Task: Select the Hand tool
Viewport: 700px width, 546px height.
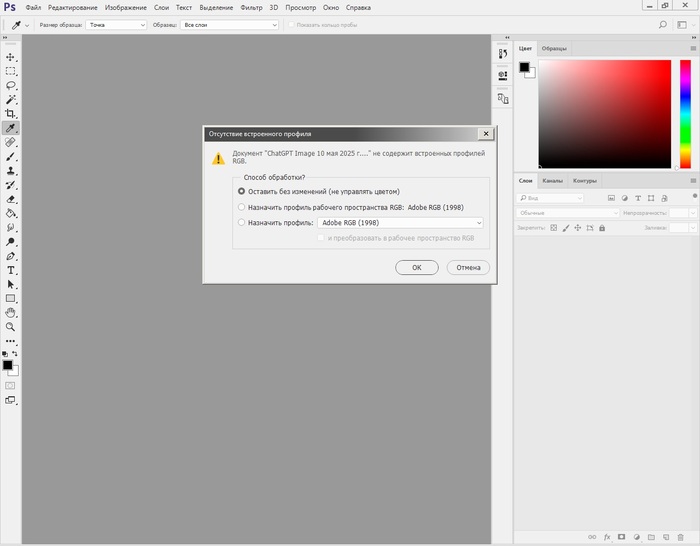Action: point(11,313)
